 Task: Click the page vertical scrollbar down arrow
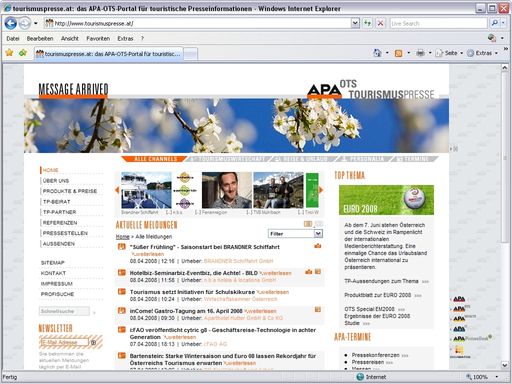point(505,365)
